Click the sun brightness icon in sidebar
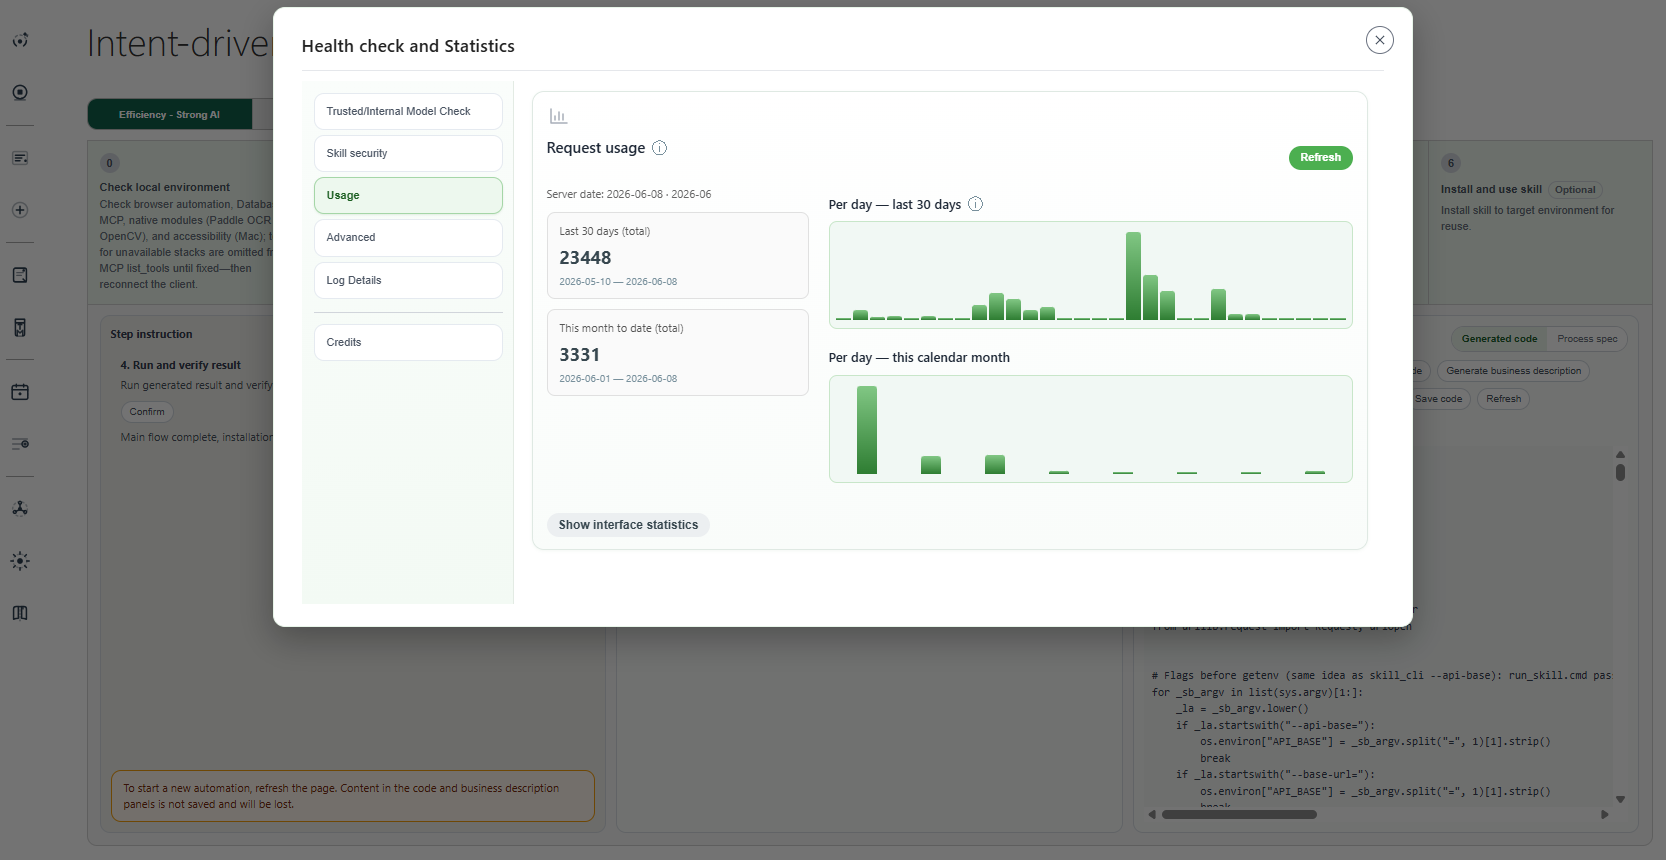The height and width of the screenshot is (860, 1666). pyautogui.click(x=20, y=561)
